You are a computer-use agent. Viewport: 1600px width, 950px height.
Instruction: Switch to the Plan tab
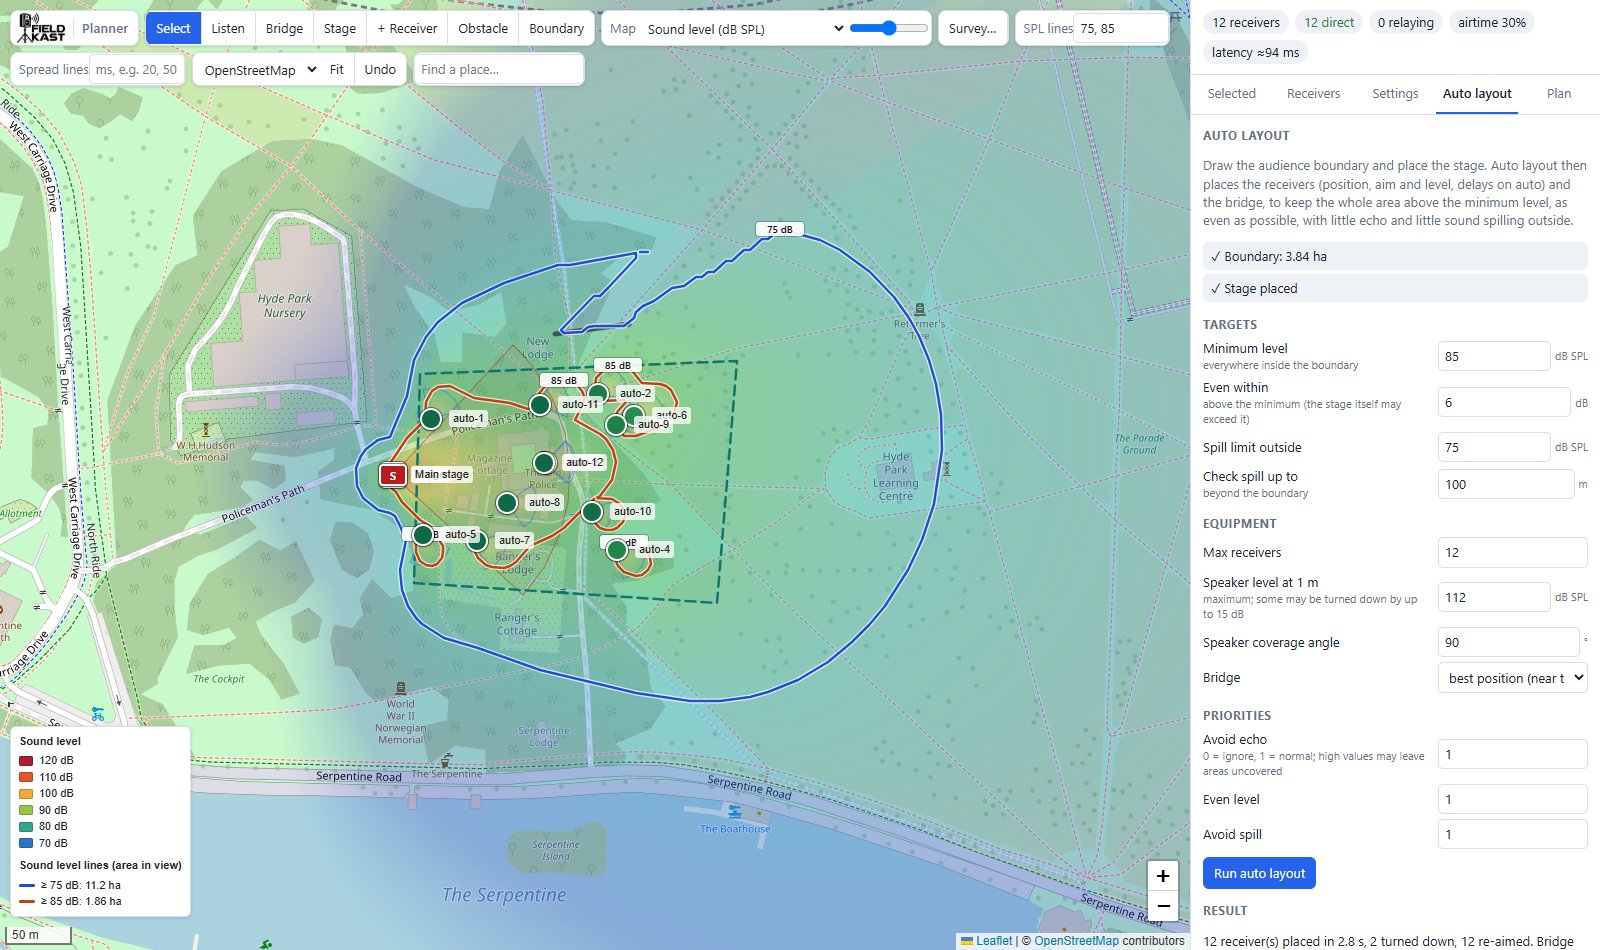tap(1559, 94)
